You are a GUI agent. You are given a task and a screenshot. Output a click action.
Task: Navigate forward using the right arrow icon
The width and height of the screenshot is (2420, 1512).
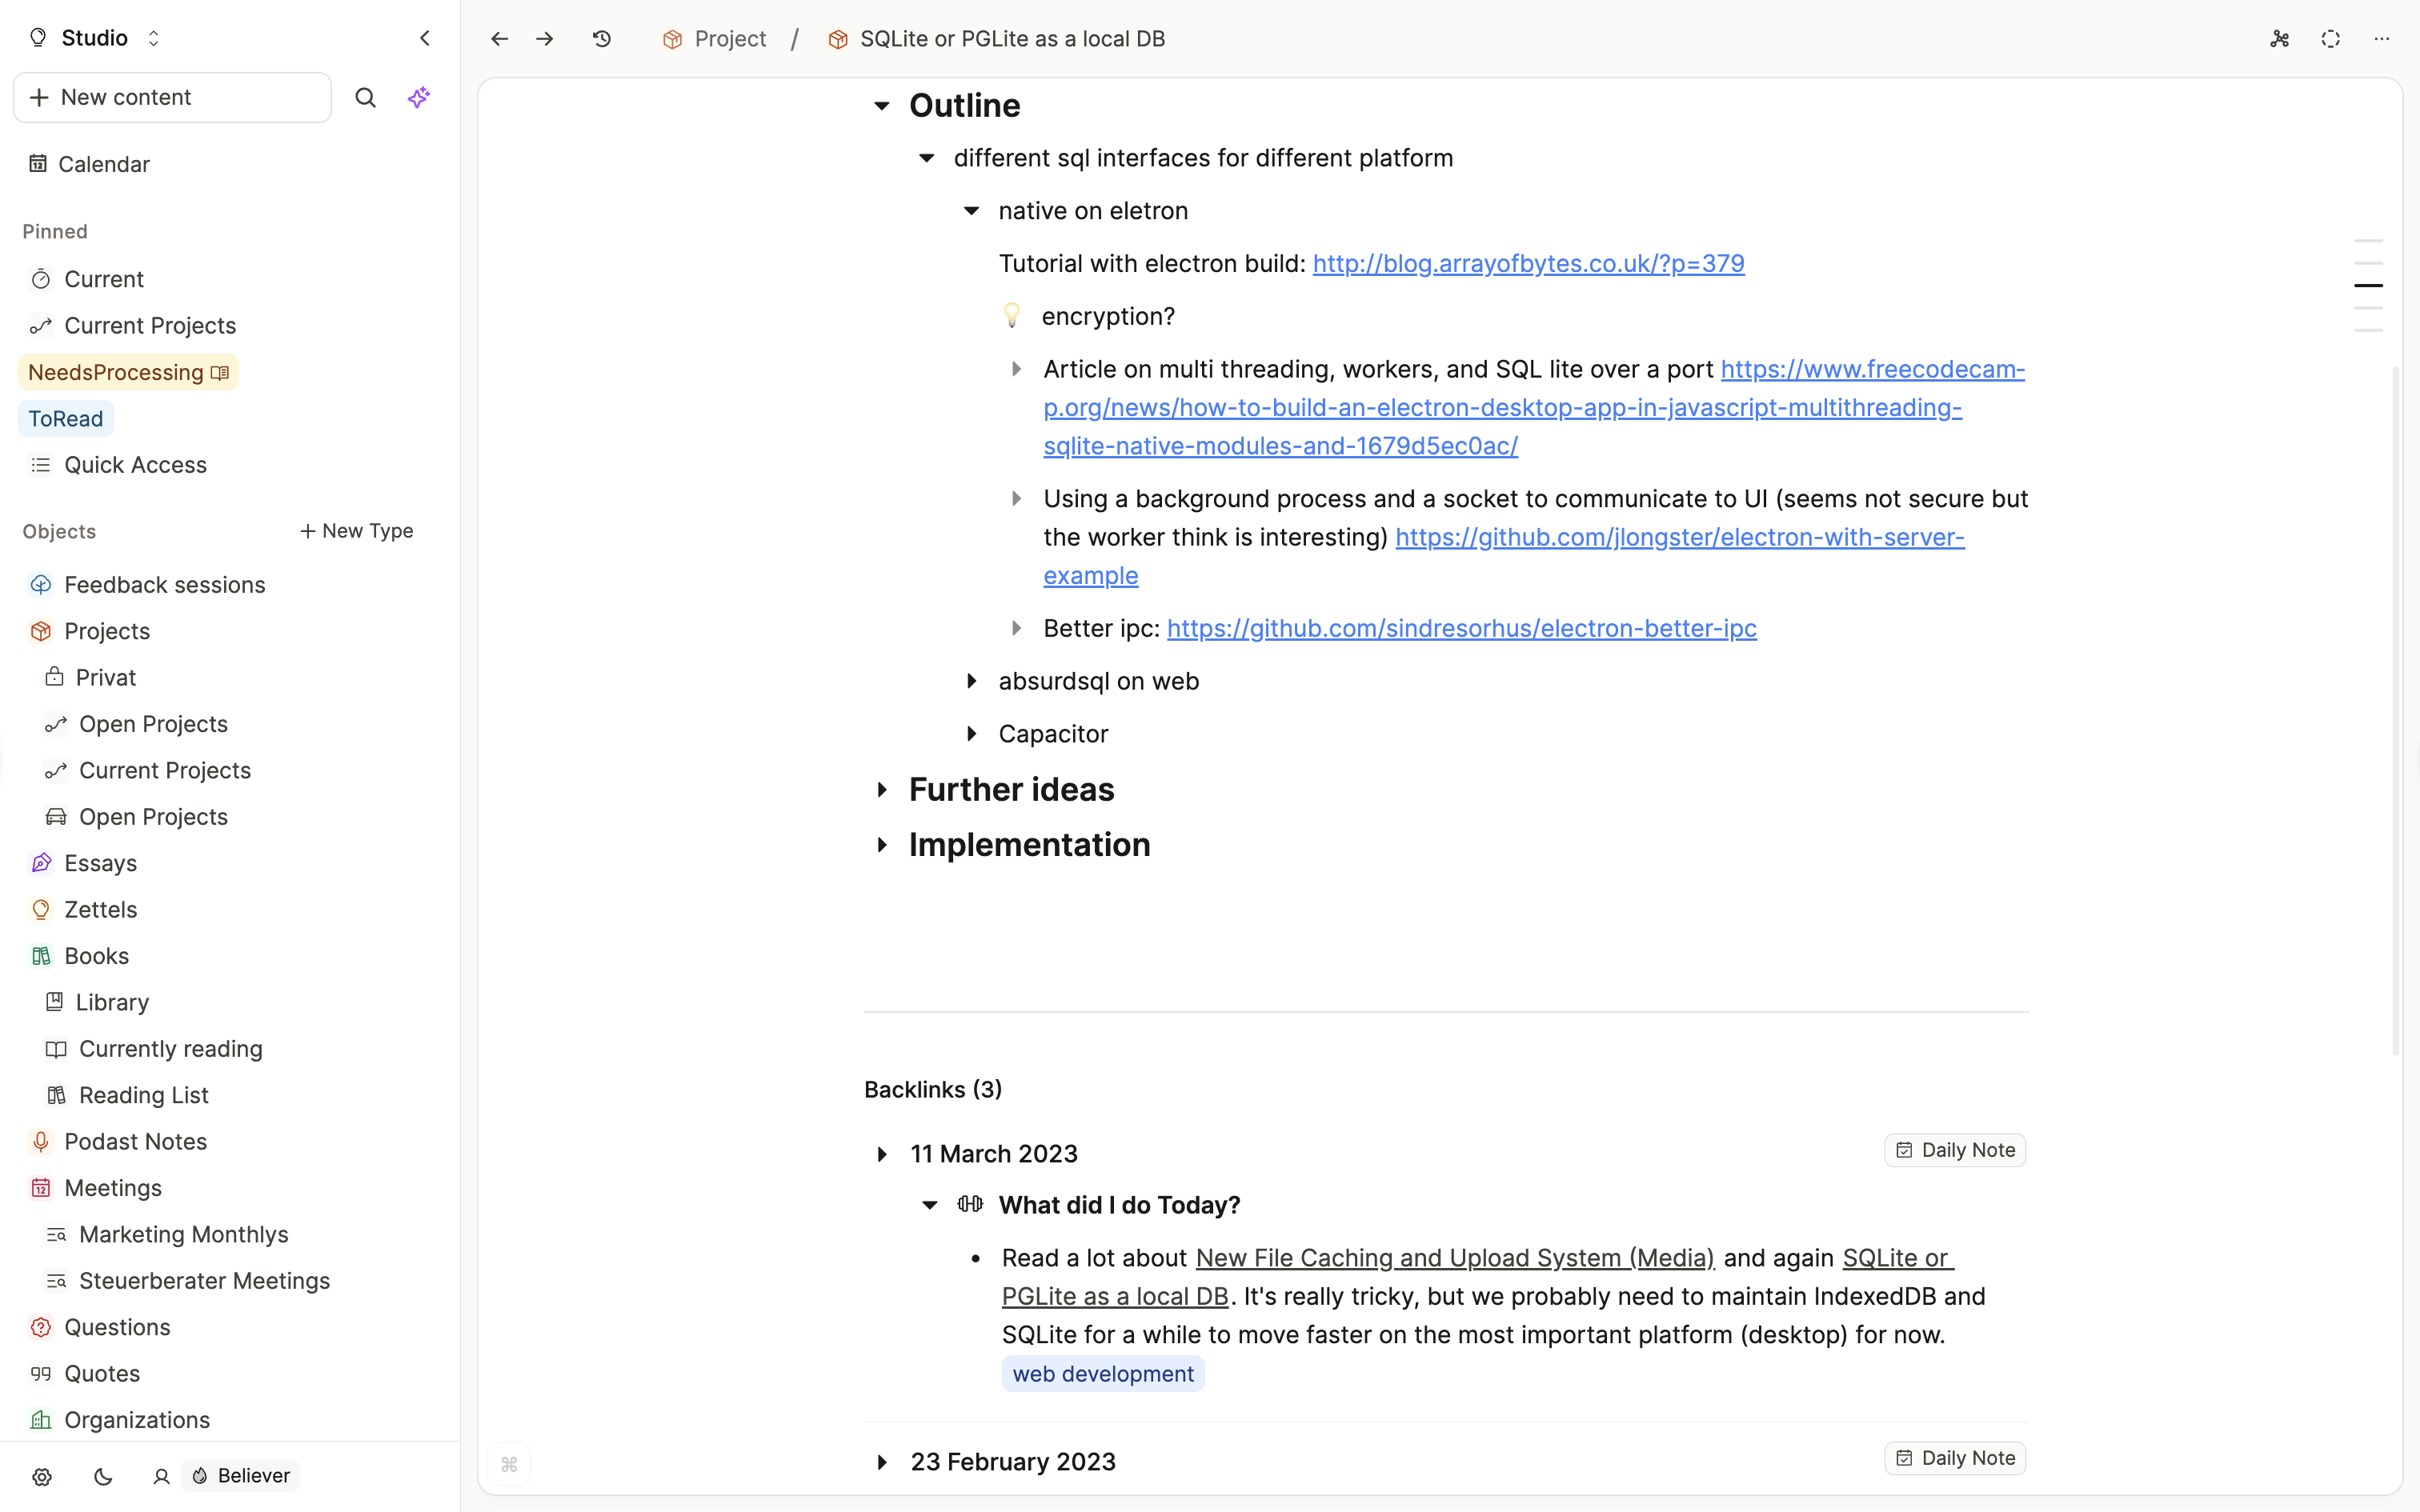[x=545, y=38]
